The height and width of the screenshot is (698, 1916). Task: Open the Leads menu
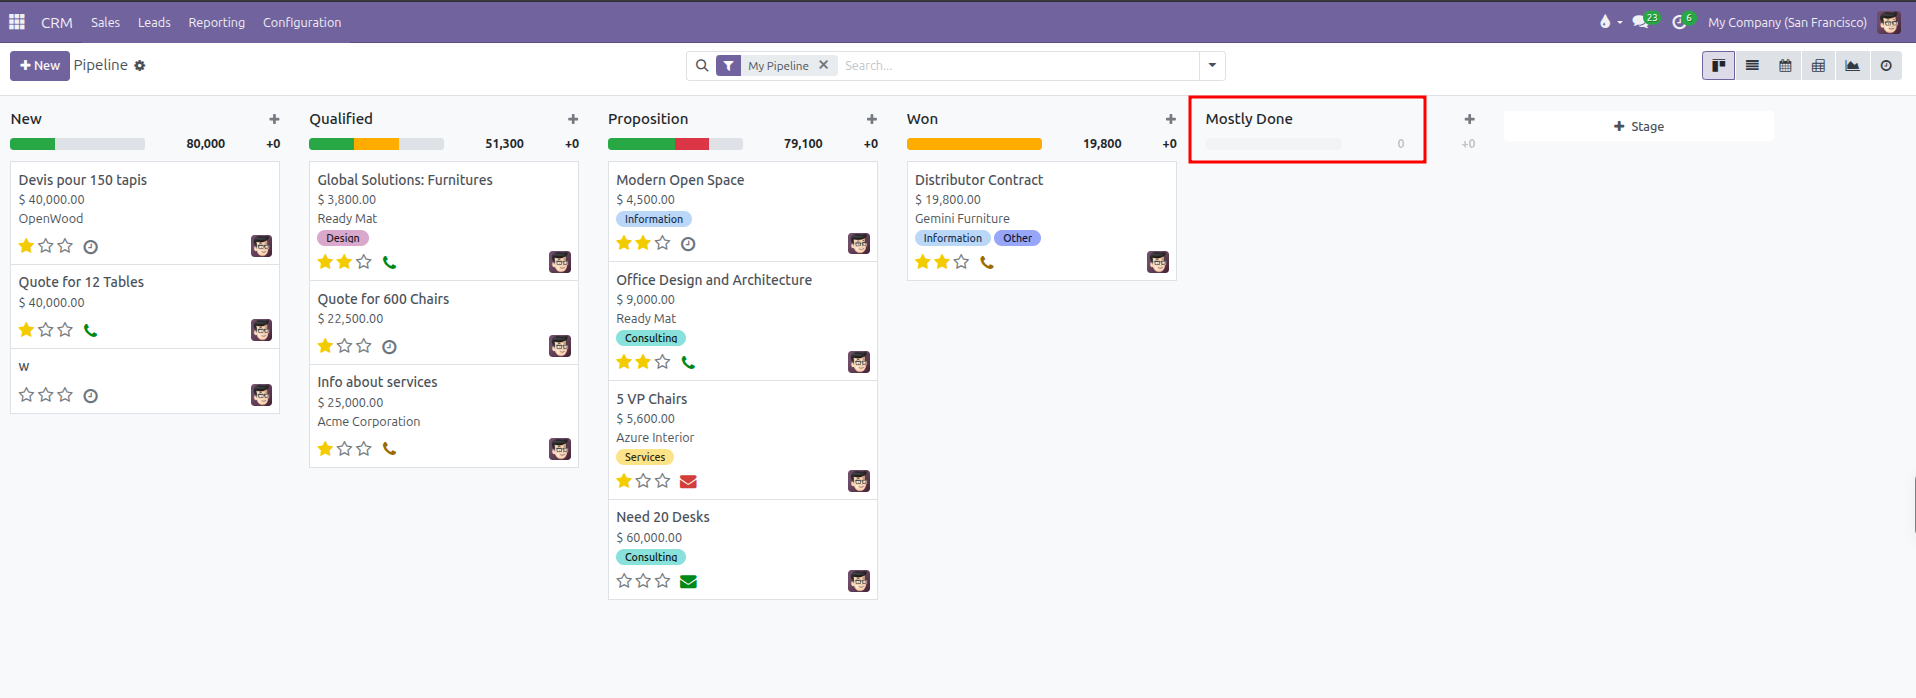point(154,22)
